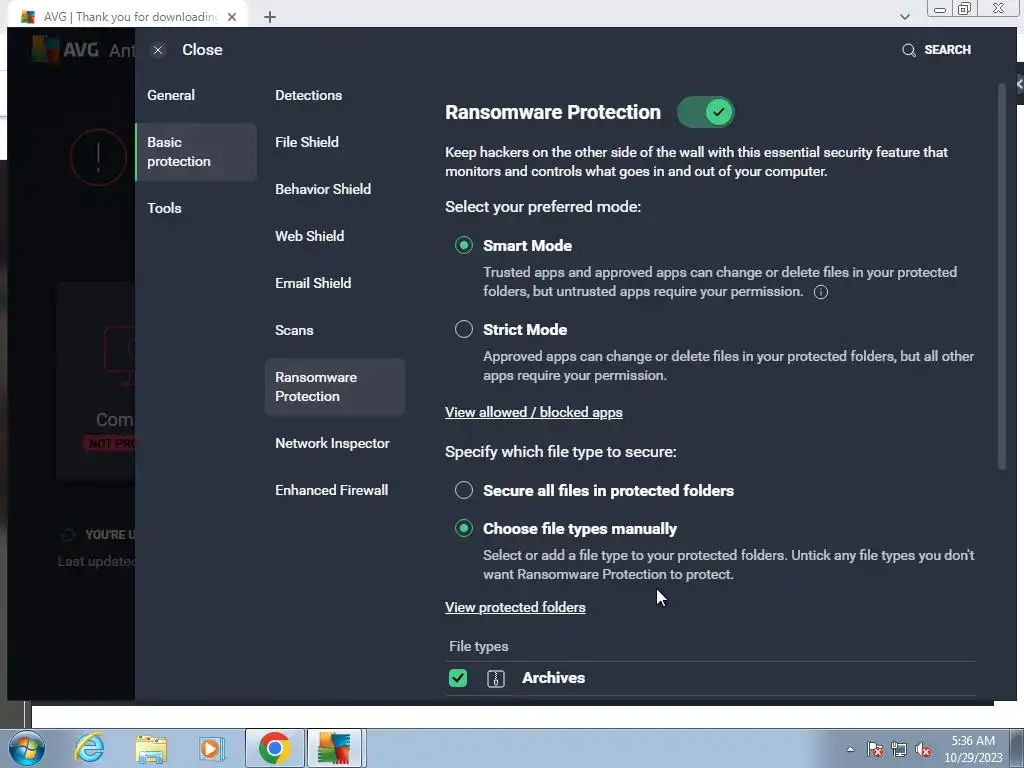
Task: Click the taskbar clock and date
Action: tap(973, 749)
